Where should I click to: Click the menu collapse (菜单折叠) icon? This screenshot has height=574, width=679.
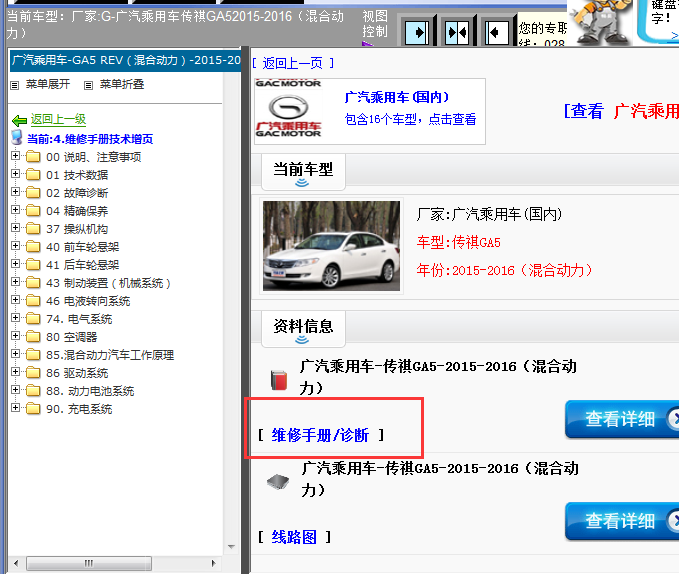[x=88, y=85]
